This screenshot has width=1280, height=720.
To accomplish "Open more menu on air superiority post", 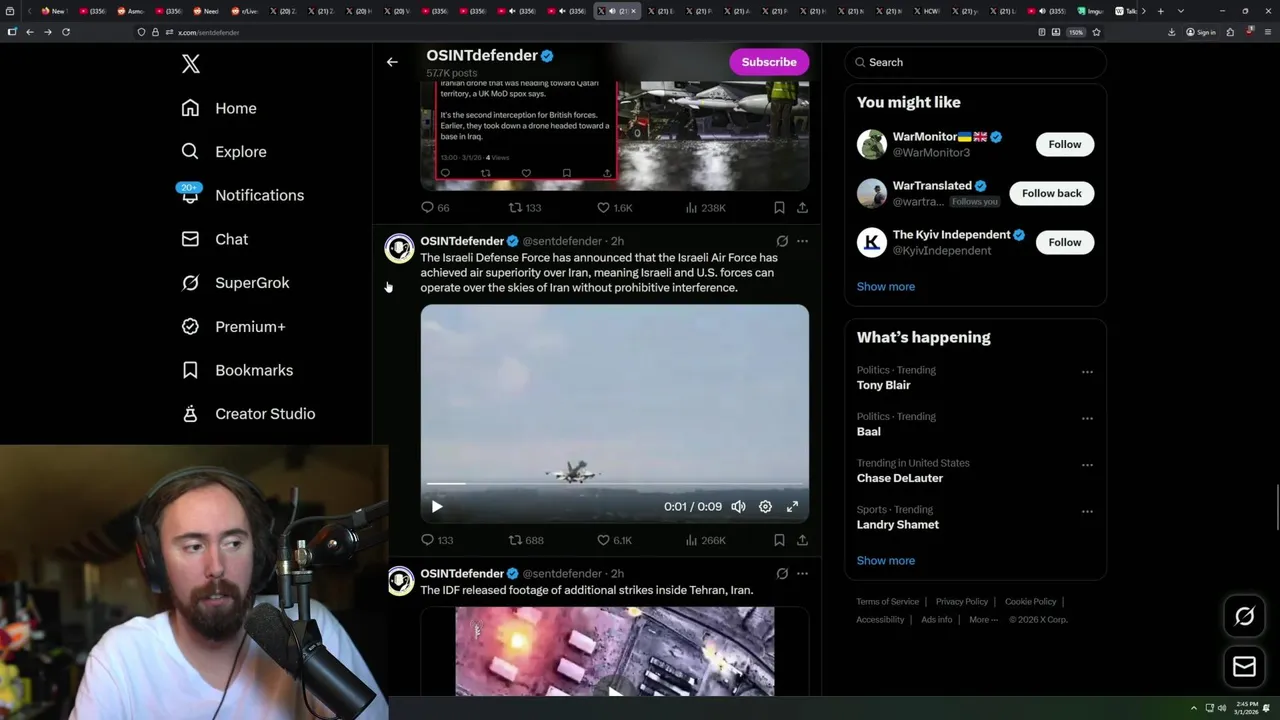I will coord(802,241).
